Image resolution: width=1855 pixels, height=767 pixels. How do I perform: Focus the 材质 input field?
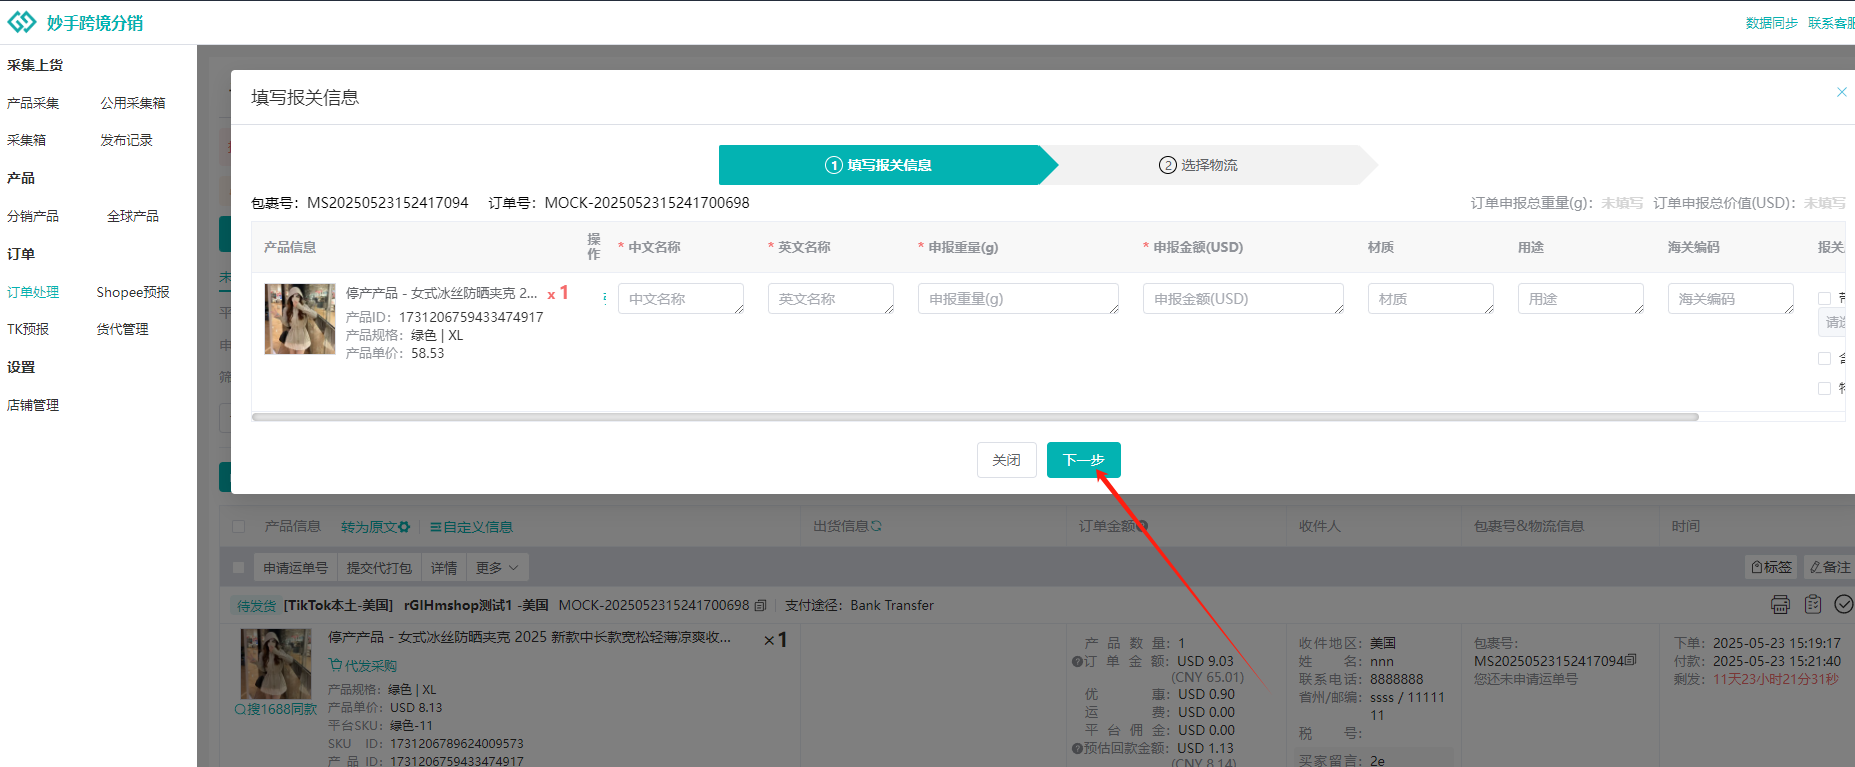click(1431, 299)
